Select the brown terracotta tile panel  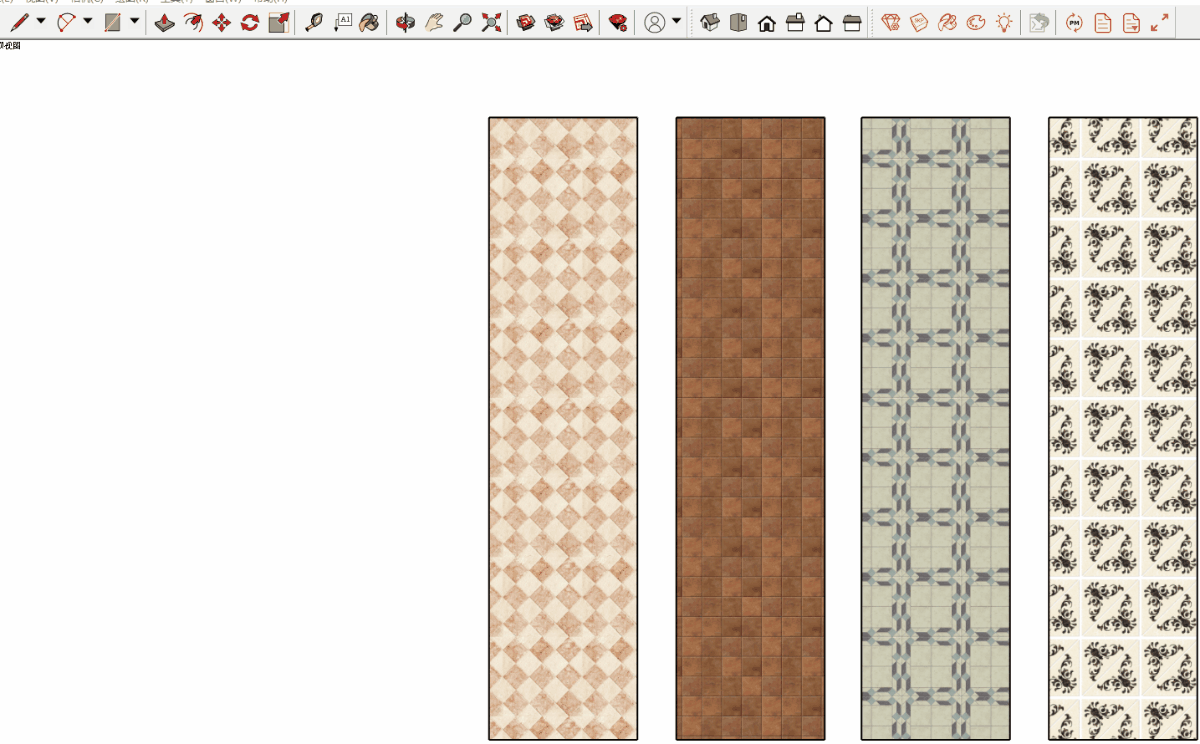click(x=750, y=428)
